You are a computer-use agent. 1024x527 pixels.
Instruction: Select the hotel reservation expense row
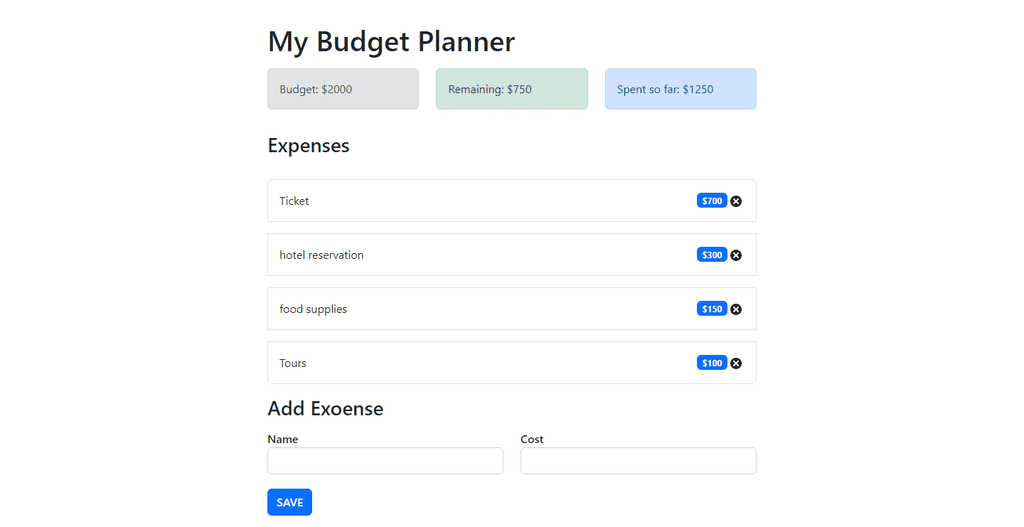pos(512,255)
